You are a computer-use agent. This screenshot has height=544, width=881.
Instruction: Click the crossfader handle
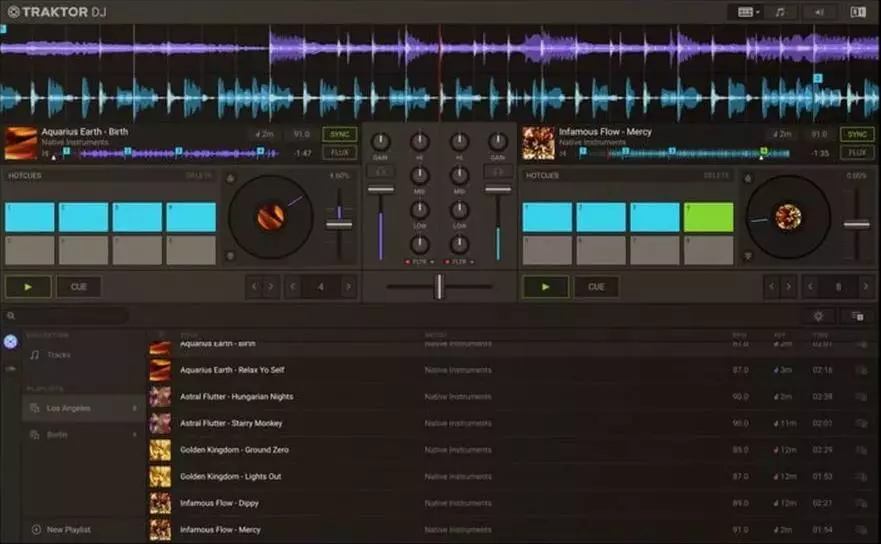pyautogui.click(x=439, y=287)
